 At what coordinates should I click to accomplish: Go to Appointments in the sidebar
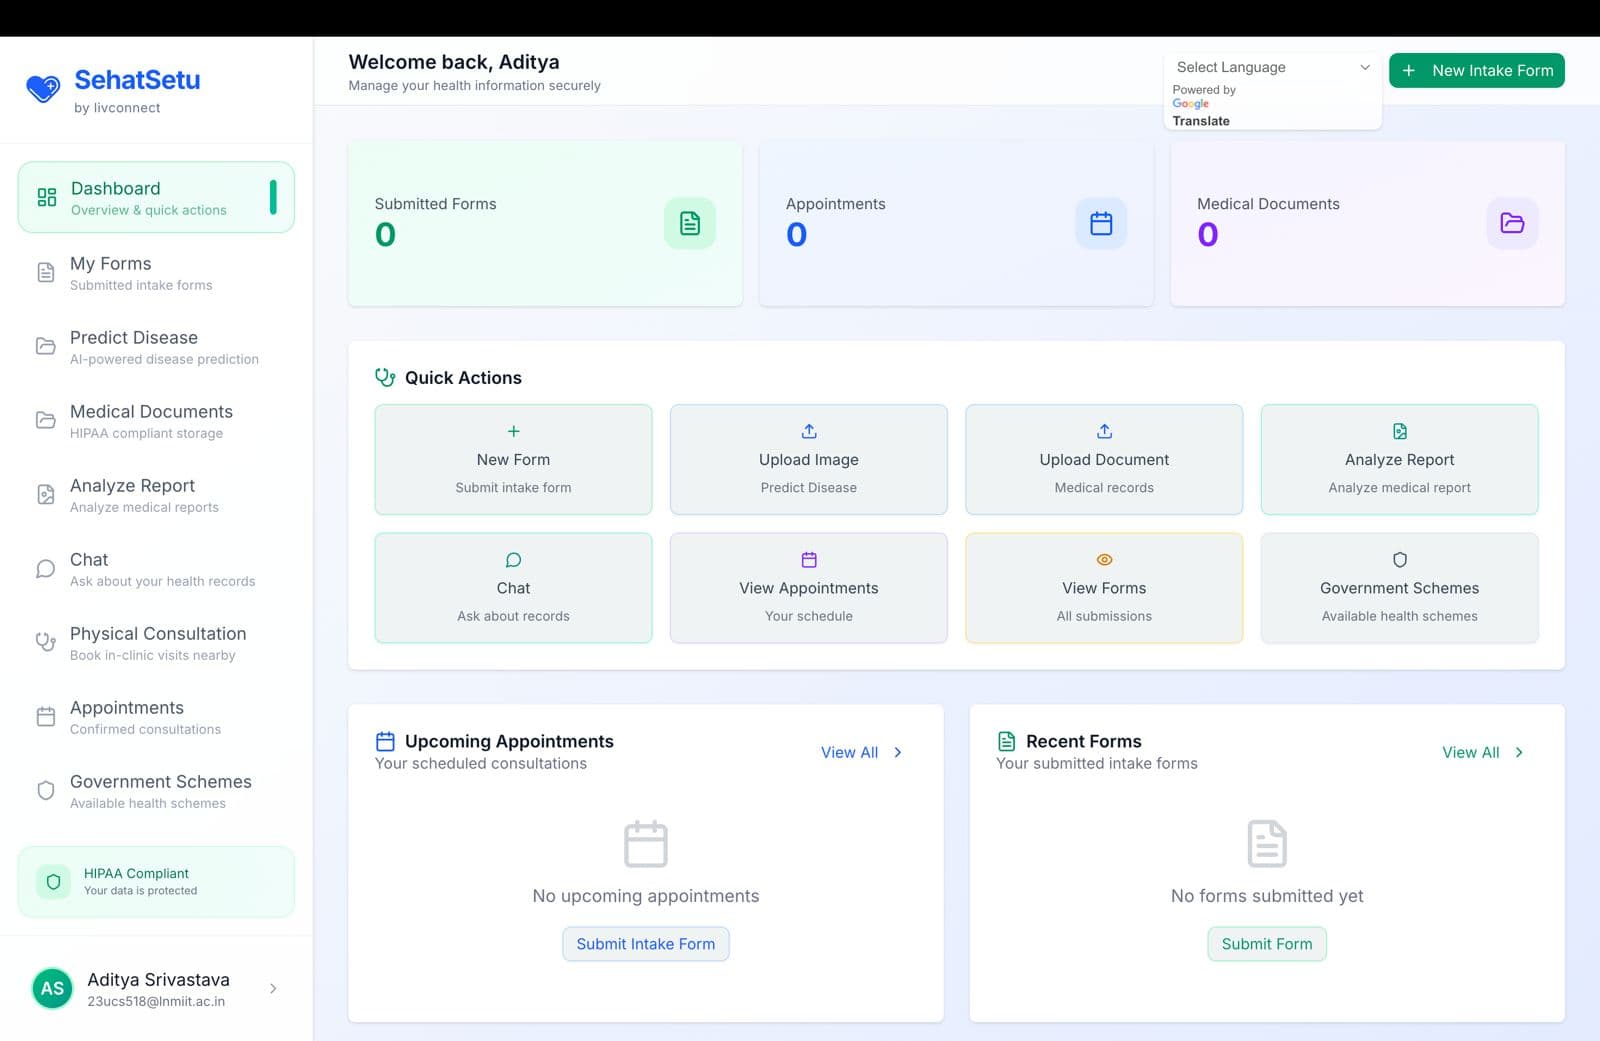[156, 716]
